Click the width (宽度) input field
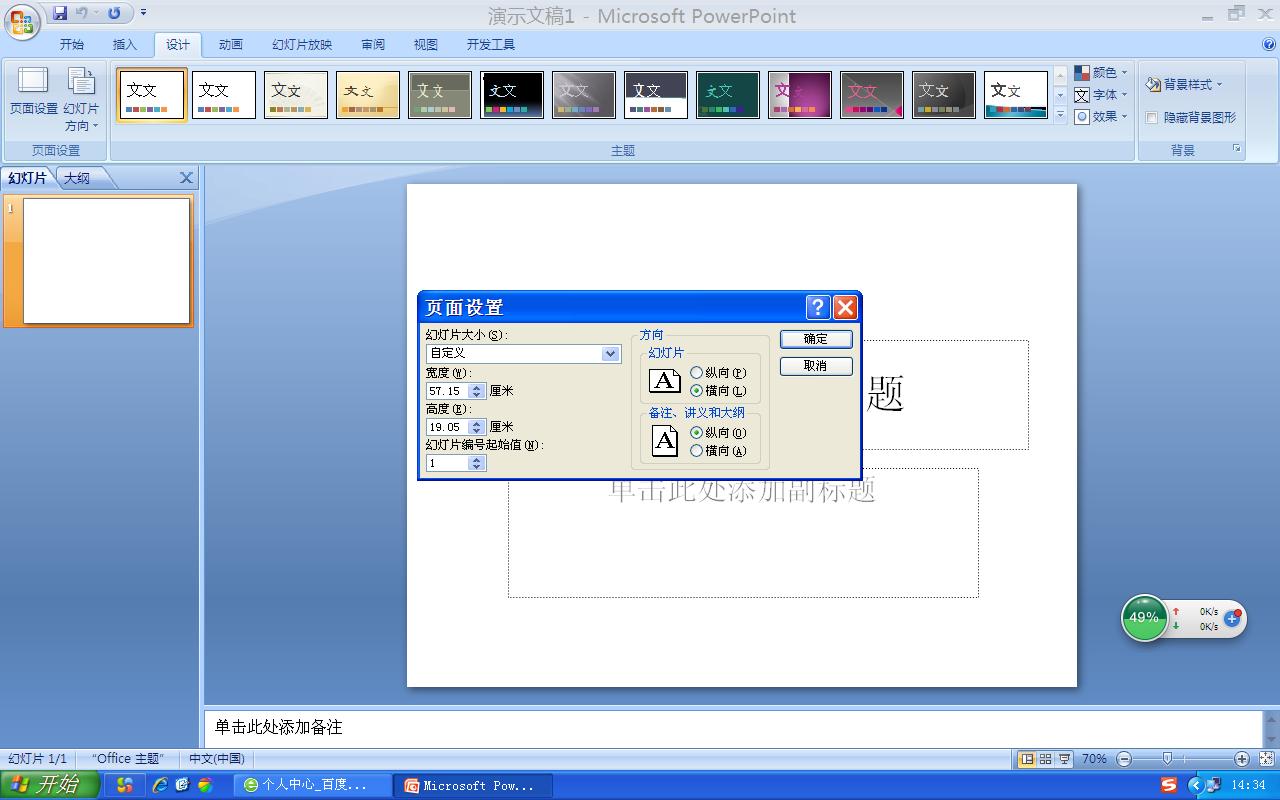1280x800 pixels. click(x=448, y=391)
